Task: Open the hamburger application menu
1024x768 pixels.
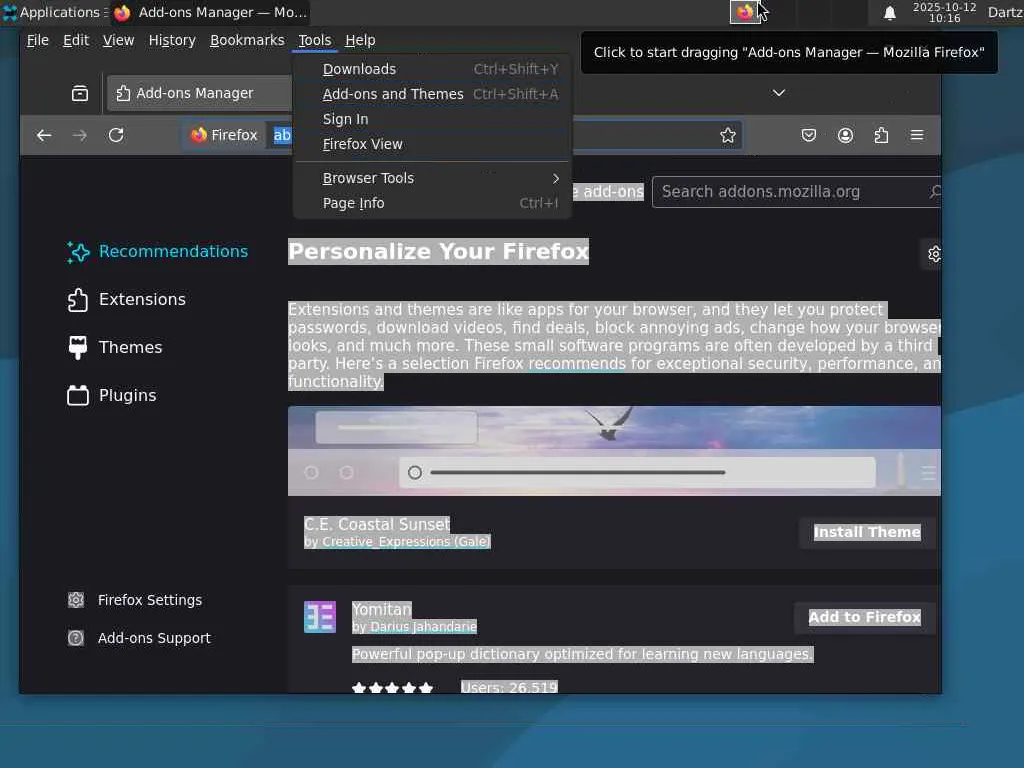Action: (917, 135)
